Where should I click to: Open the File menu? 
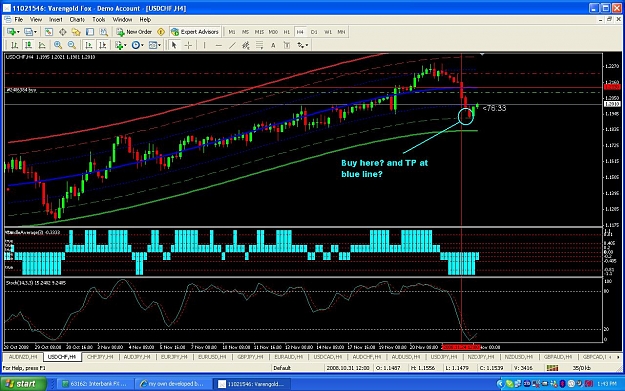[19, 20]
